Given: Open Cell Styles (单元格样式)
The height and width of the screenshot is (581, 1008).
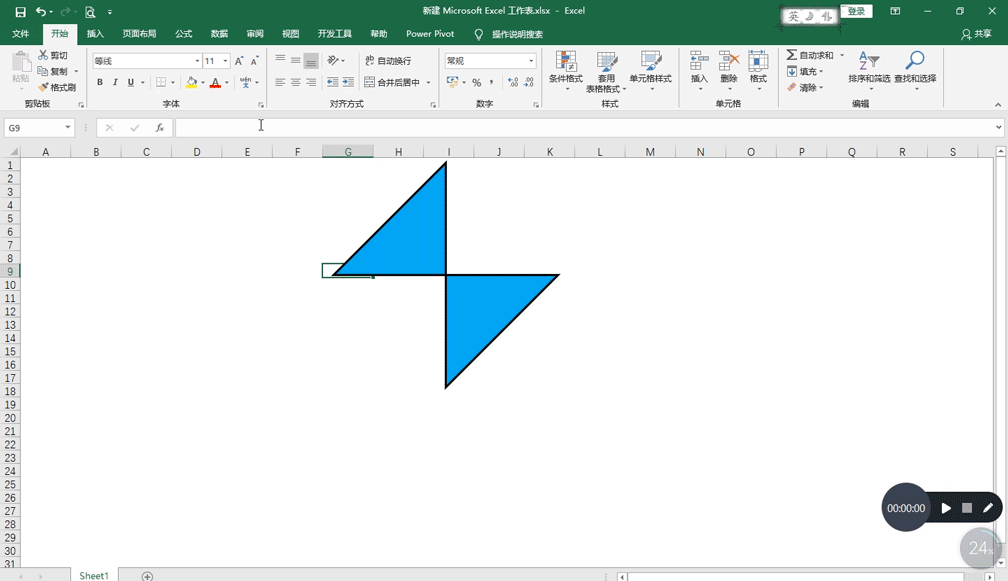Looking at the screenshot, I should (x=651, y=71).
